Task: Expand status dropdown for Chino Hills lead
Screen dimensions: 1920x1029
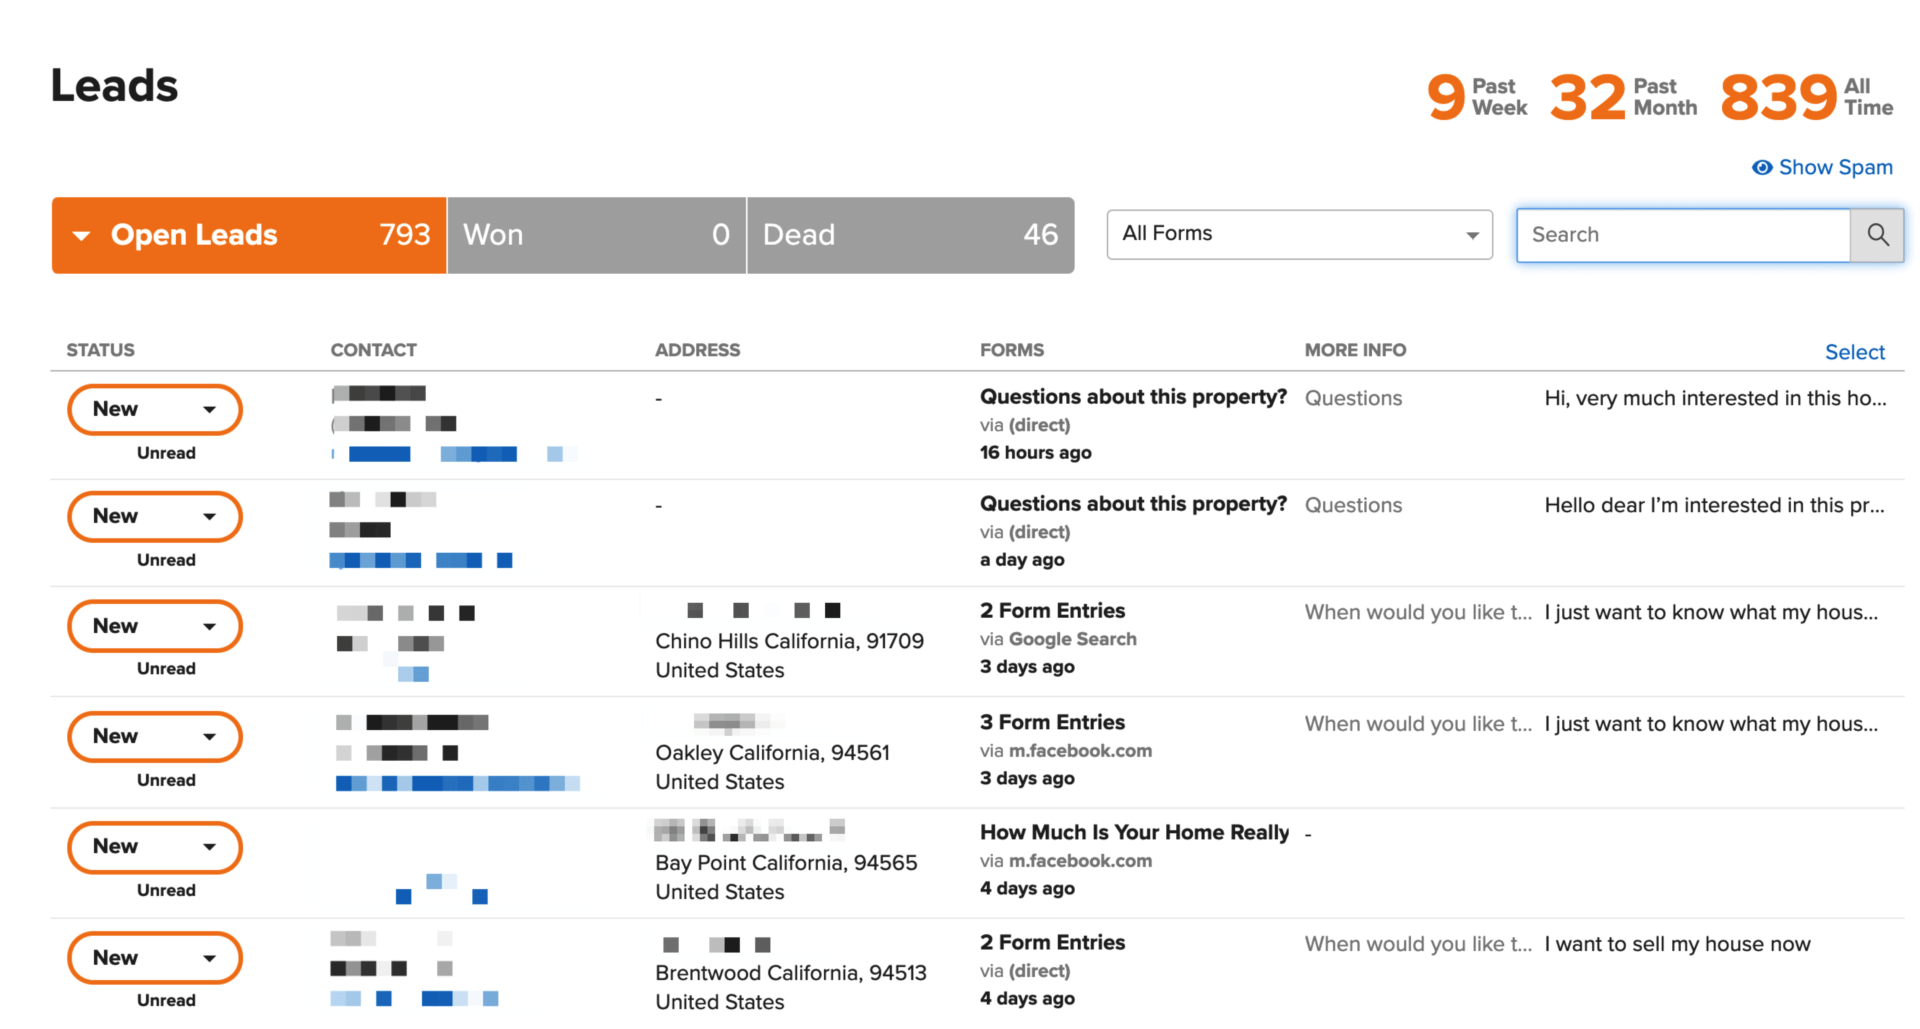Action: click(x=155, y=626)
